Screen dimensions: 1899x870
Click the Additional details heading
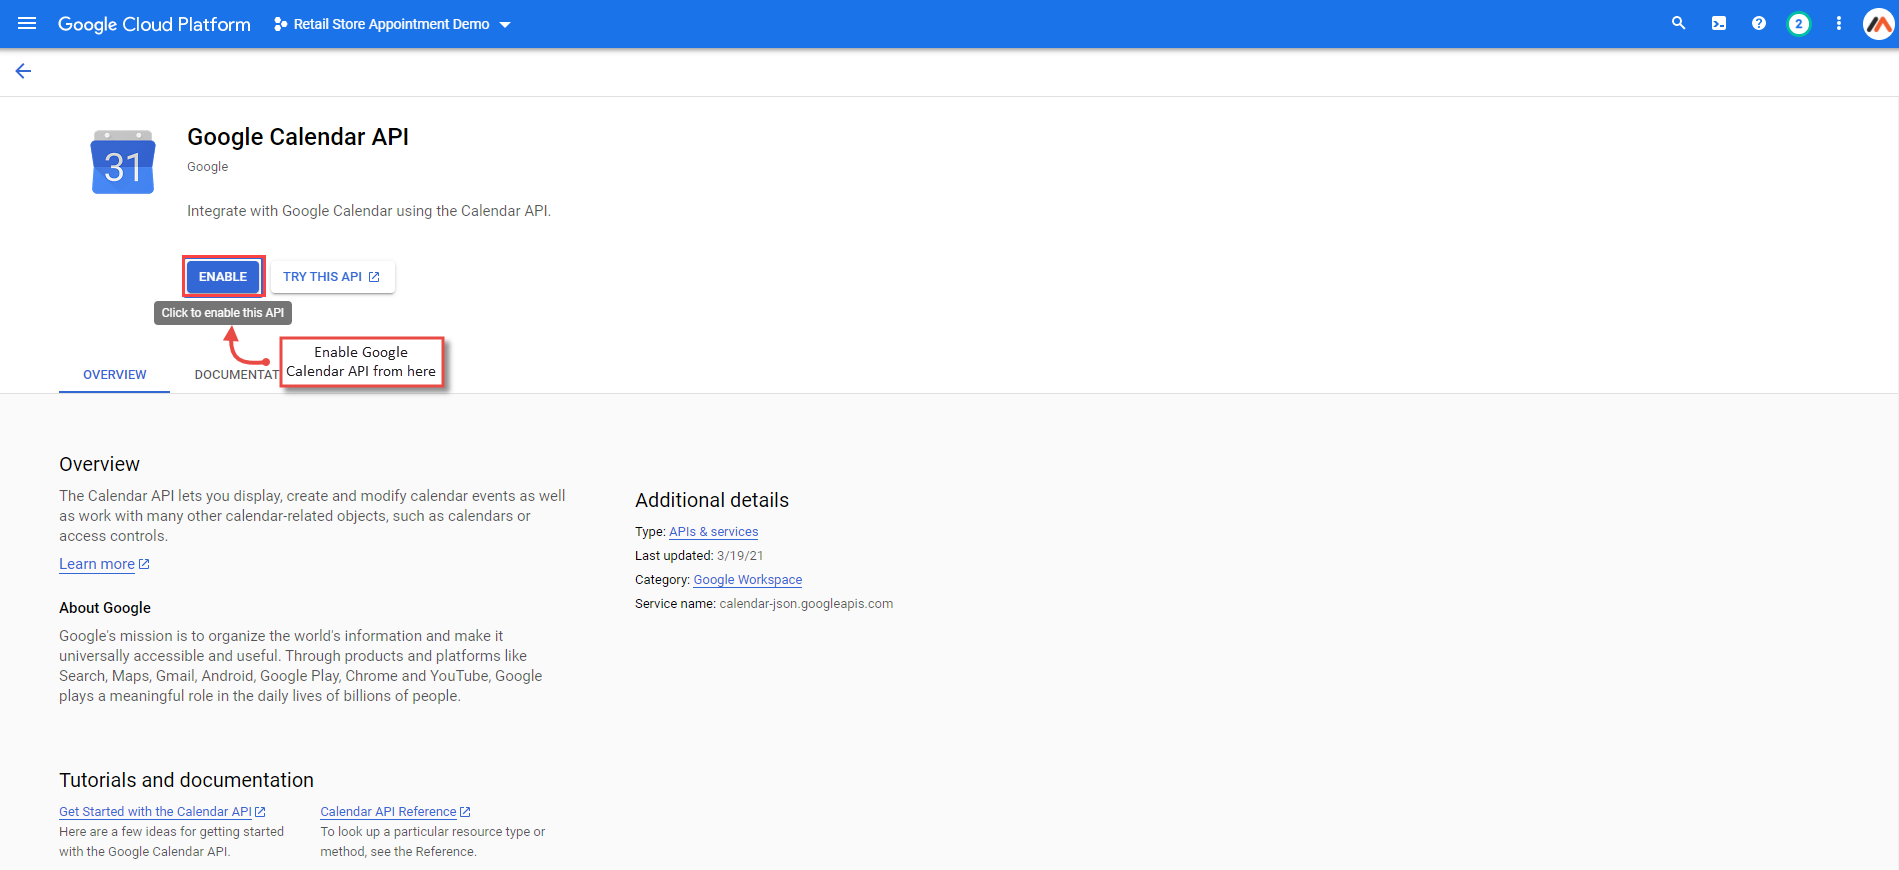(x=712, y=500)
